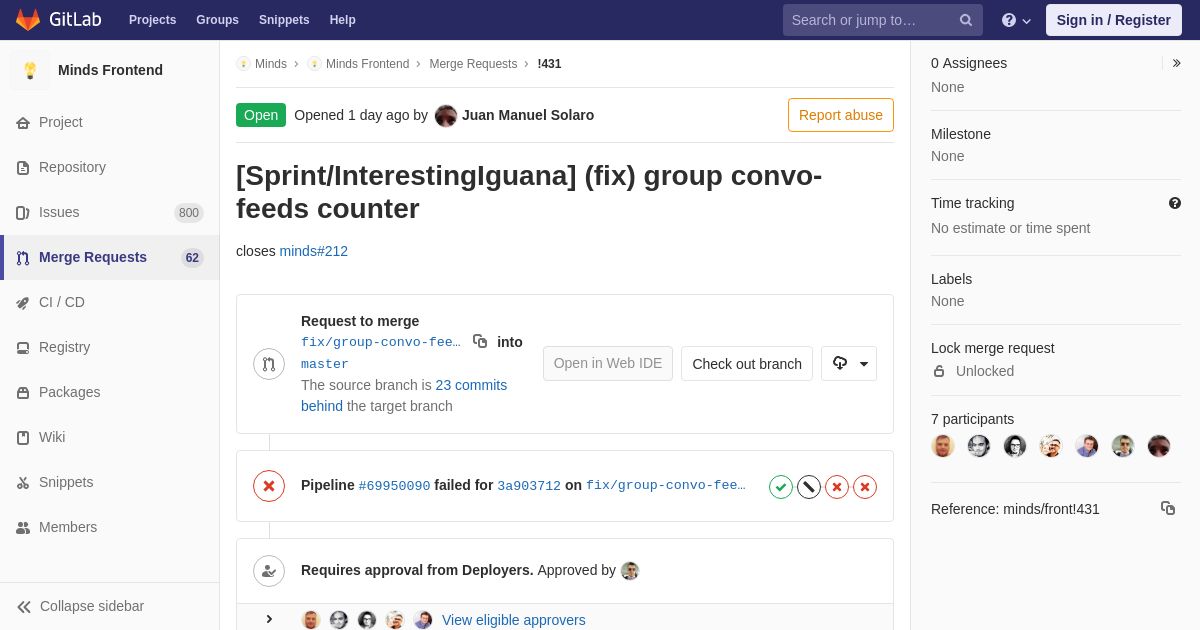The height and width of the screenshot is (630, 1200).
Task: Open the seventh participant avatar
Action: [1159, 446]
